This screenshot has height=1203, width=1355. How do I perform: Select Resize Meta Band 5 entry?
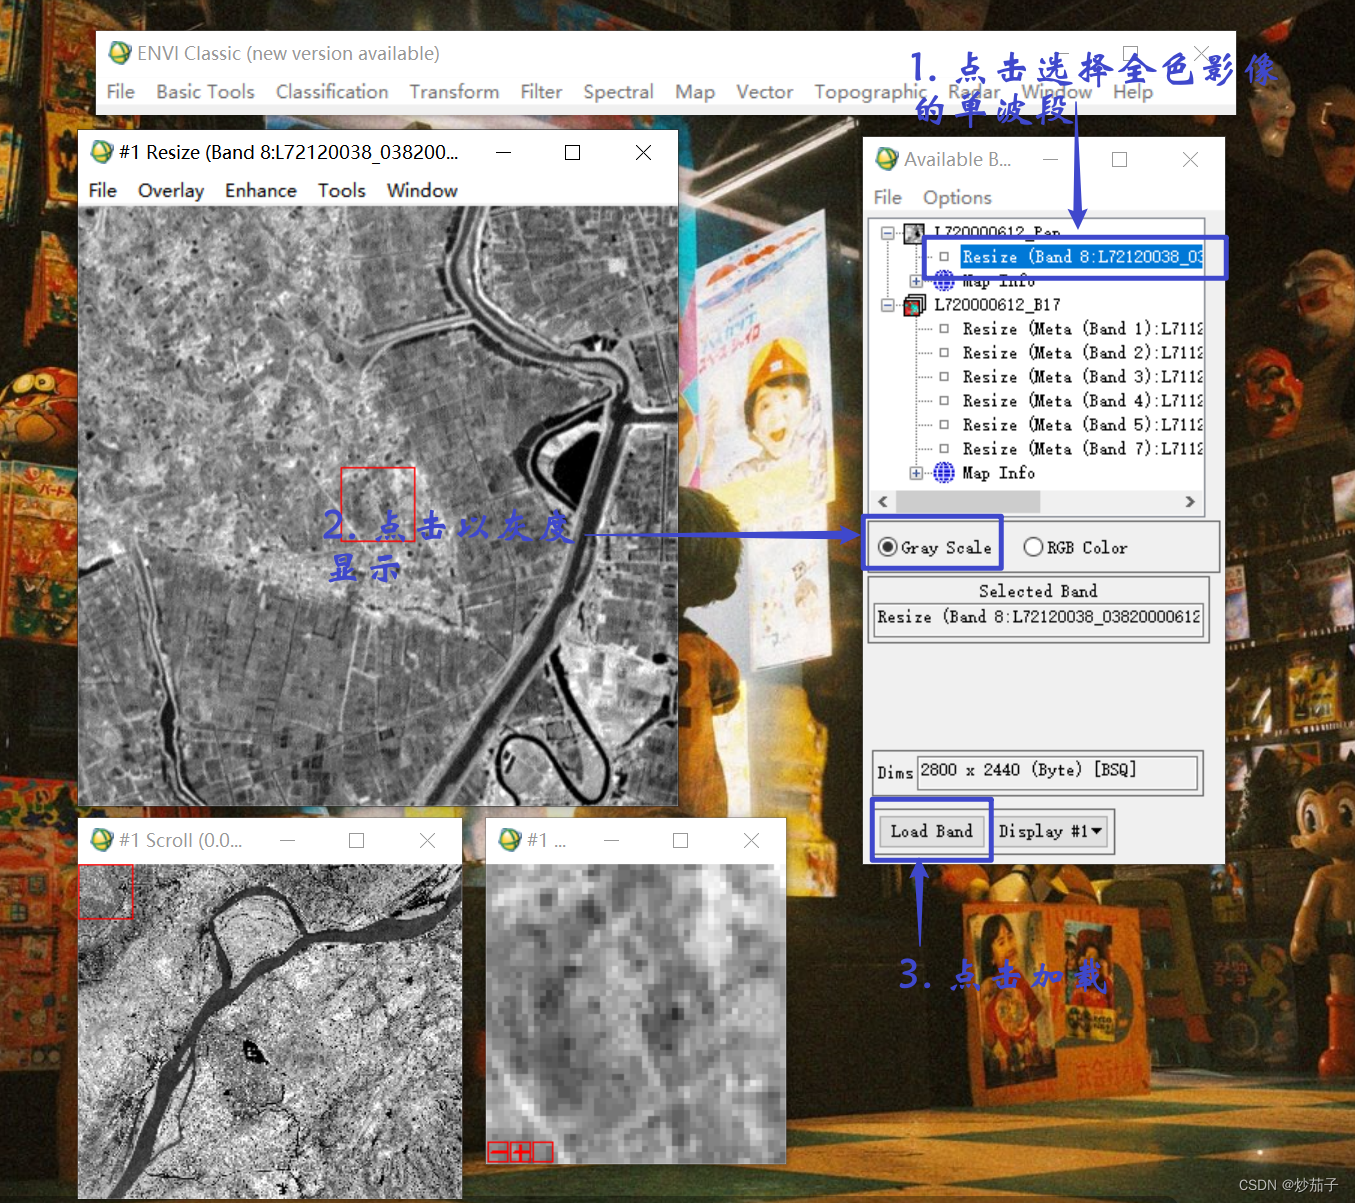click(1082, 425)
